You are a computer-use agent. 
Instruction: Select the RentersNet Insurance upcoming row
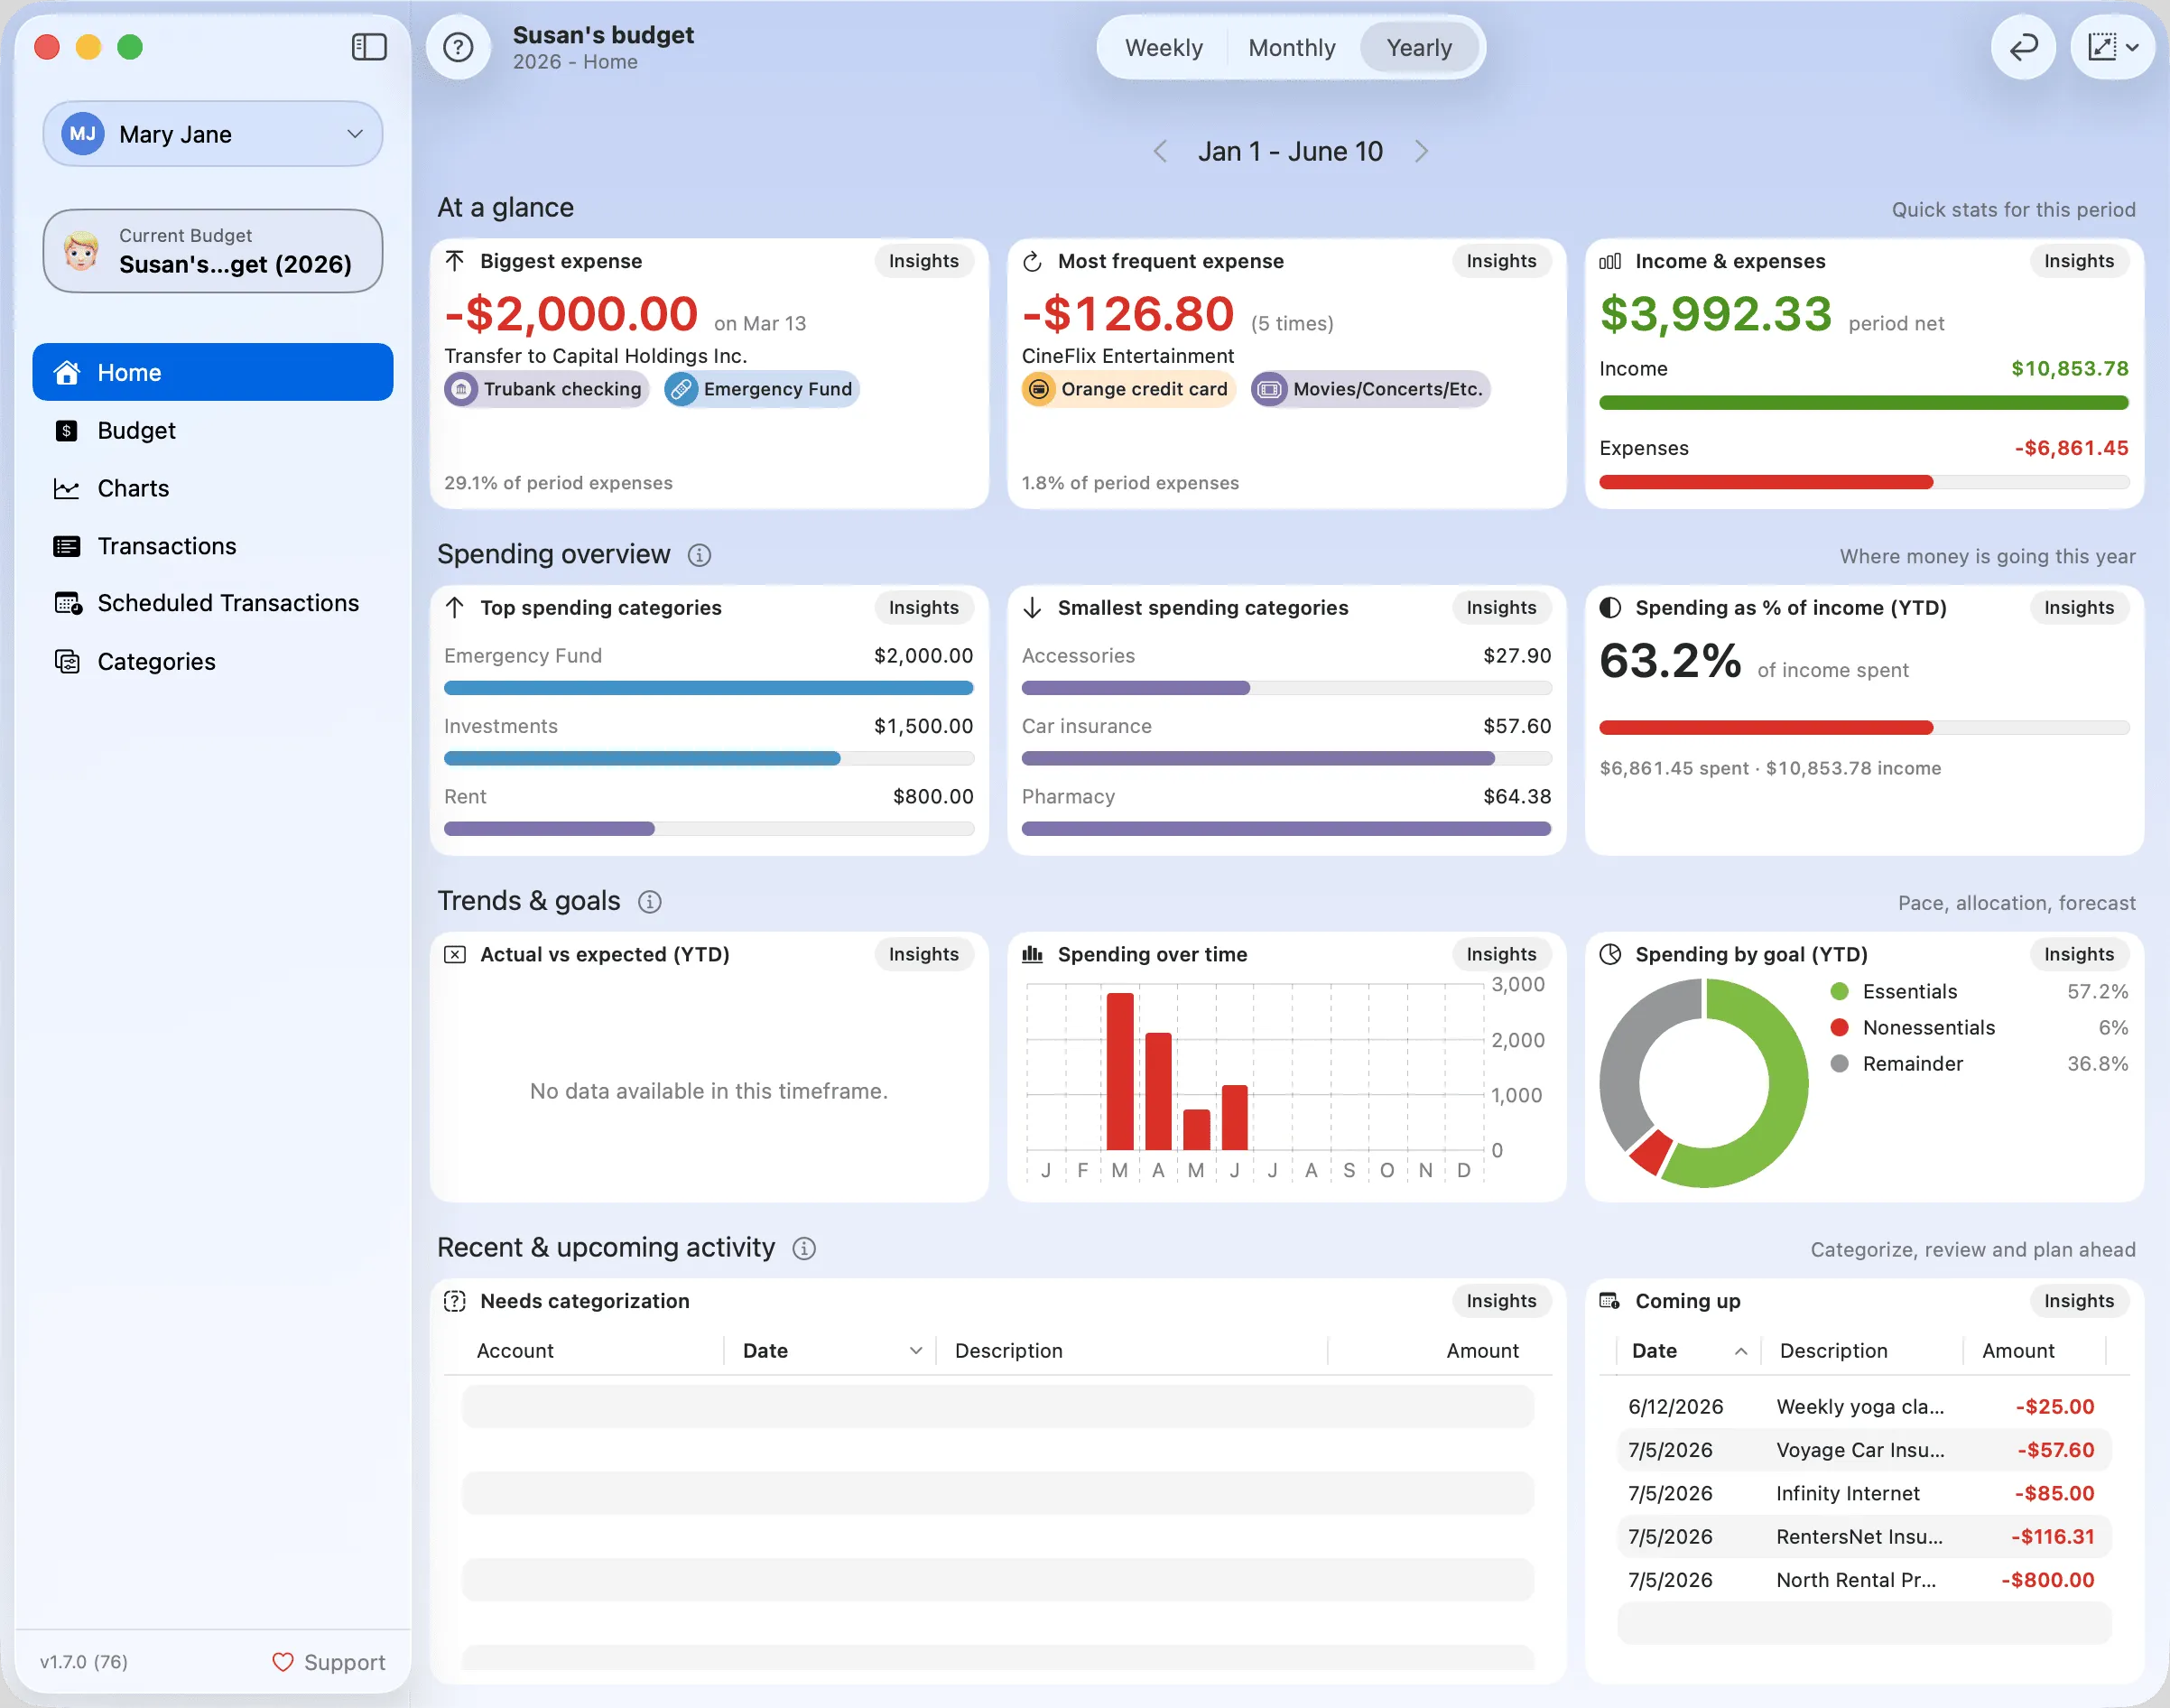[x=1864, y=1537]
